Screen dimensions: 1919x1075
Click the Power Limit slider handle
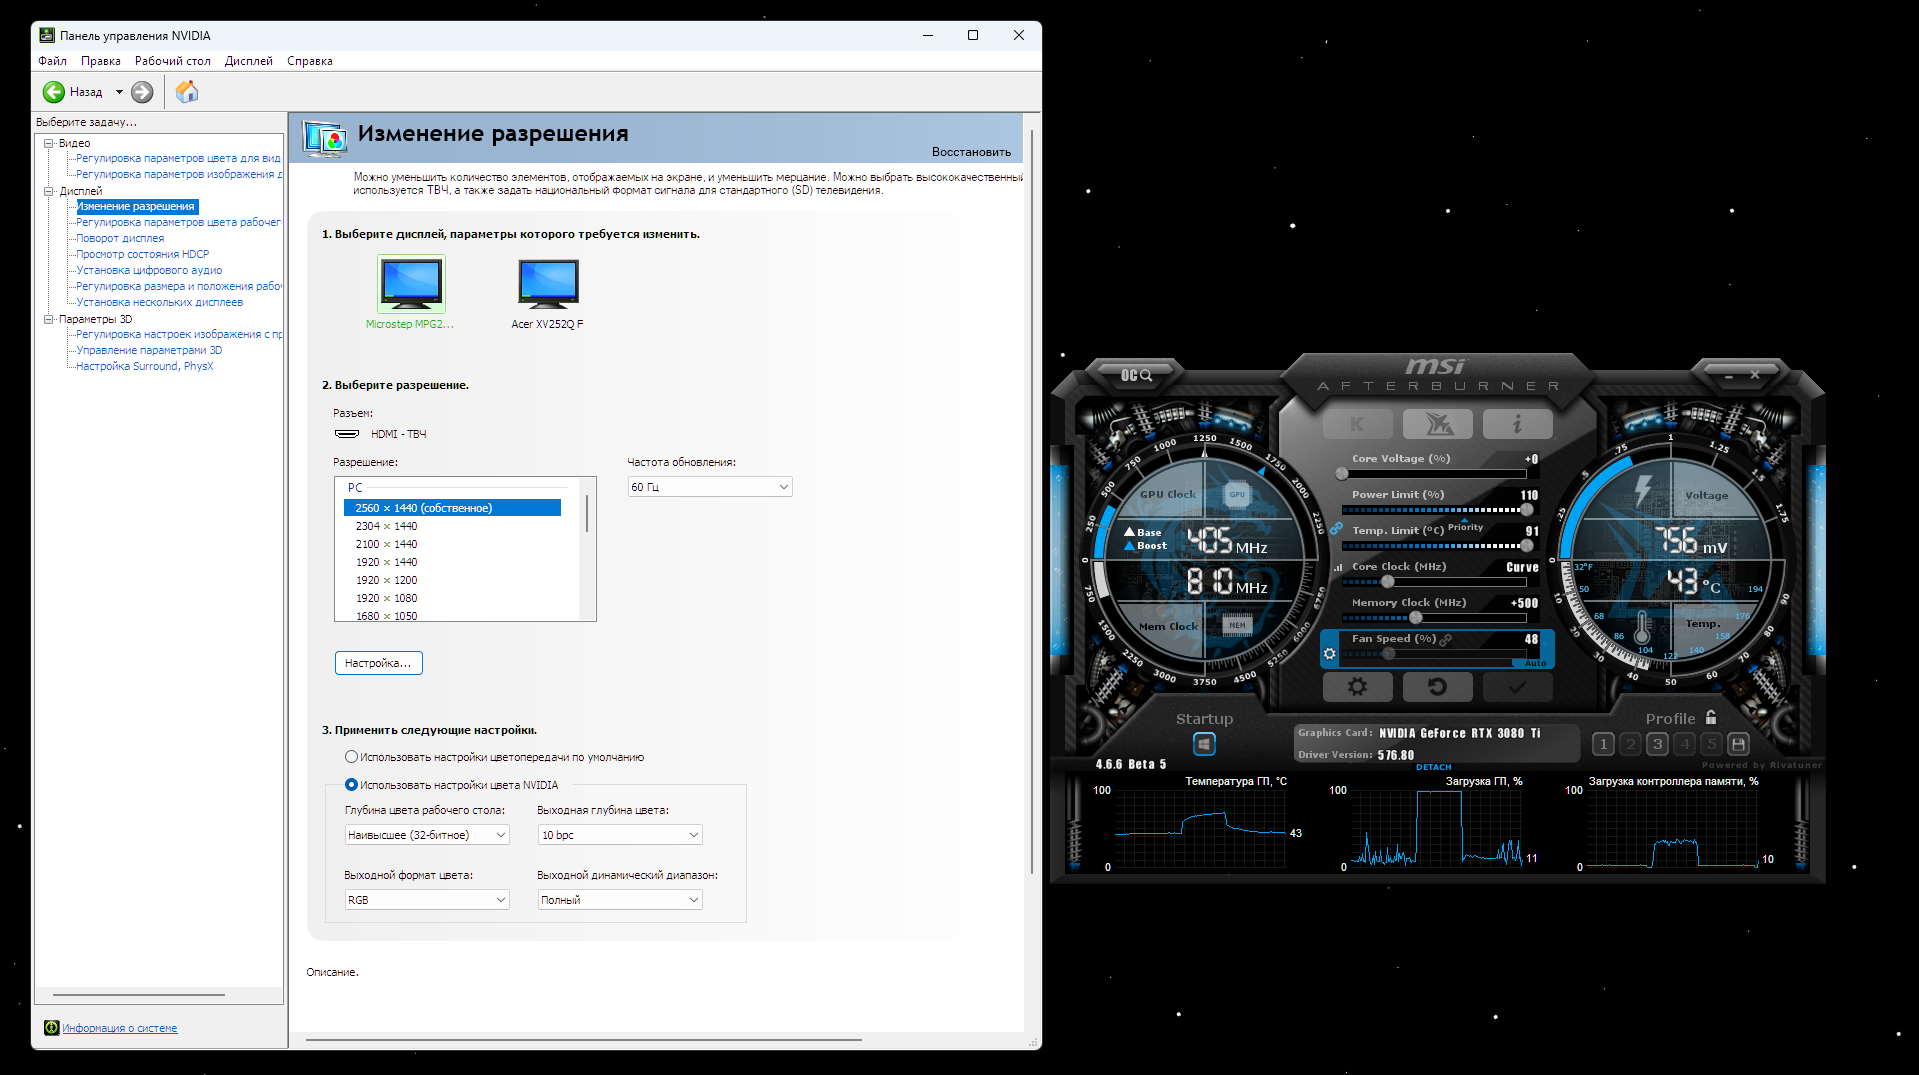(1526, 510)
